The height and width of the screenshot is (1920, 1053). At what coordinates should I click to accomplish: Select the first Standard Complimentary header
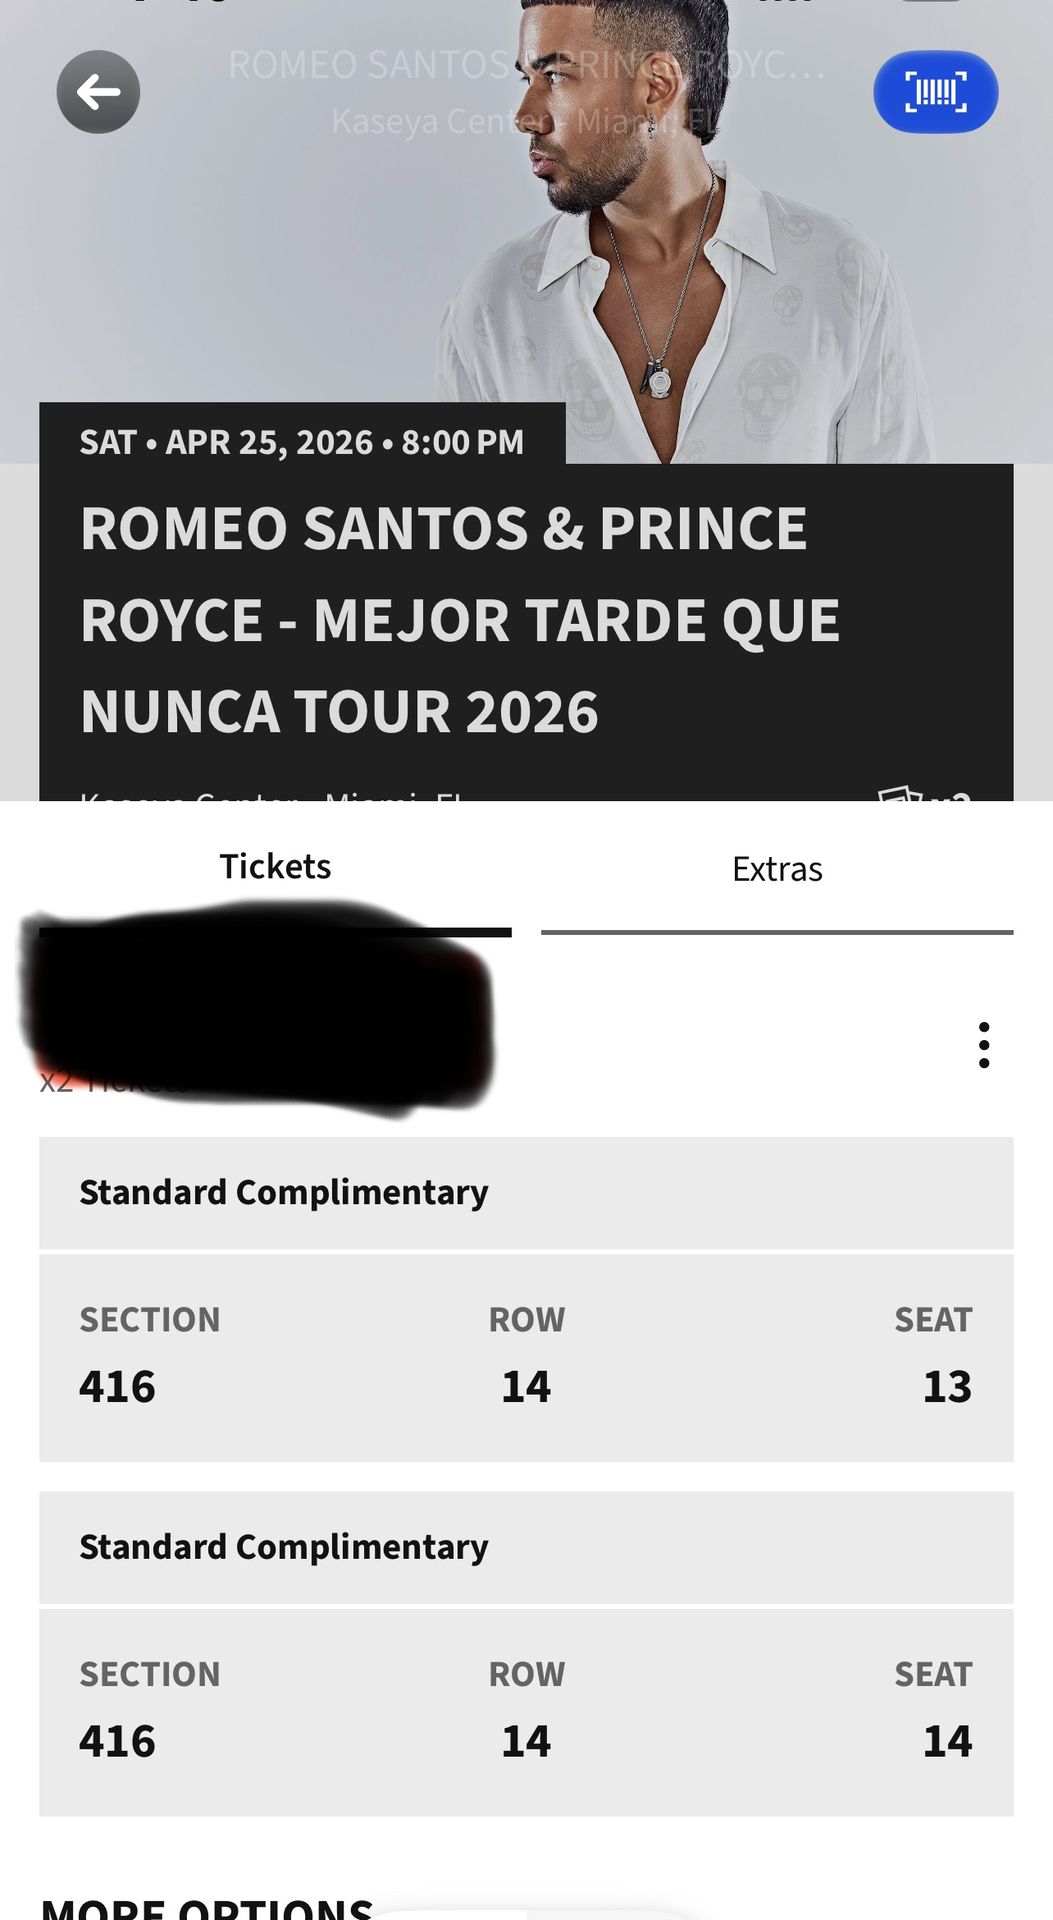coord(284,1192)
